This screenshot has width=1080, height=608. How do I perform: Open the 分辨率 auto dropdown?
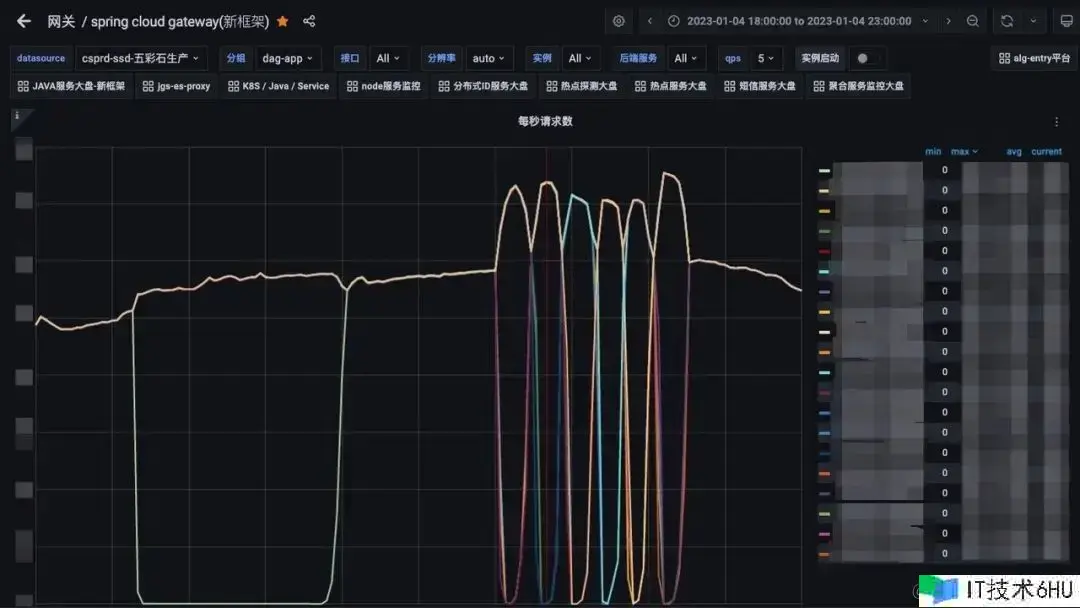[x=489, y=59]
